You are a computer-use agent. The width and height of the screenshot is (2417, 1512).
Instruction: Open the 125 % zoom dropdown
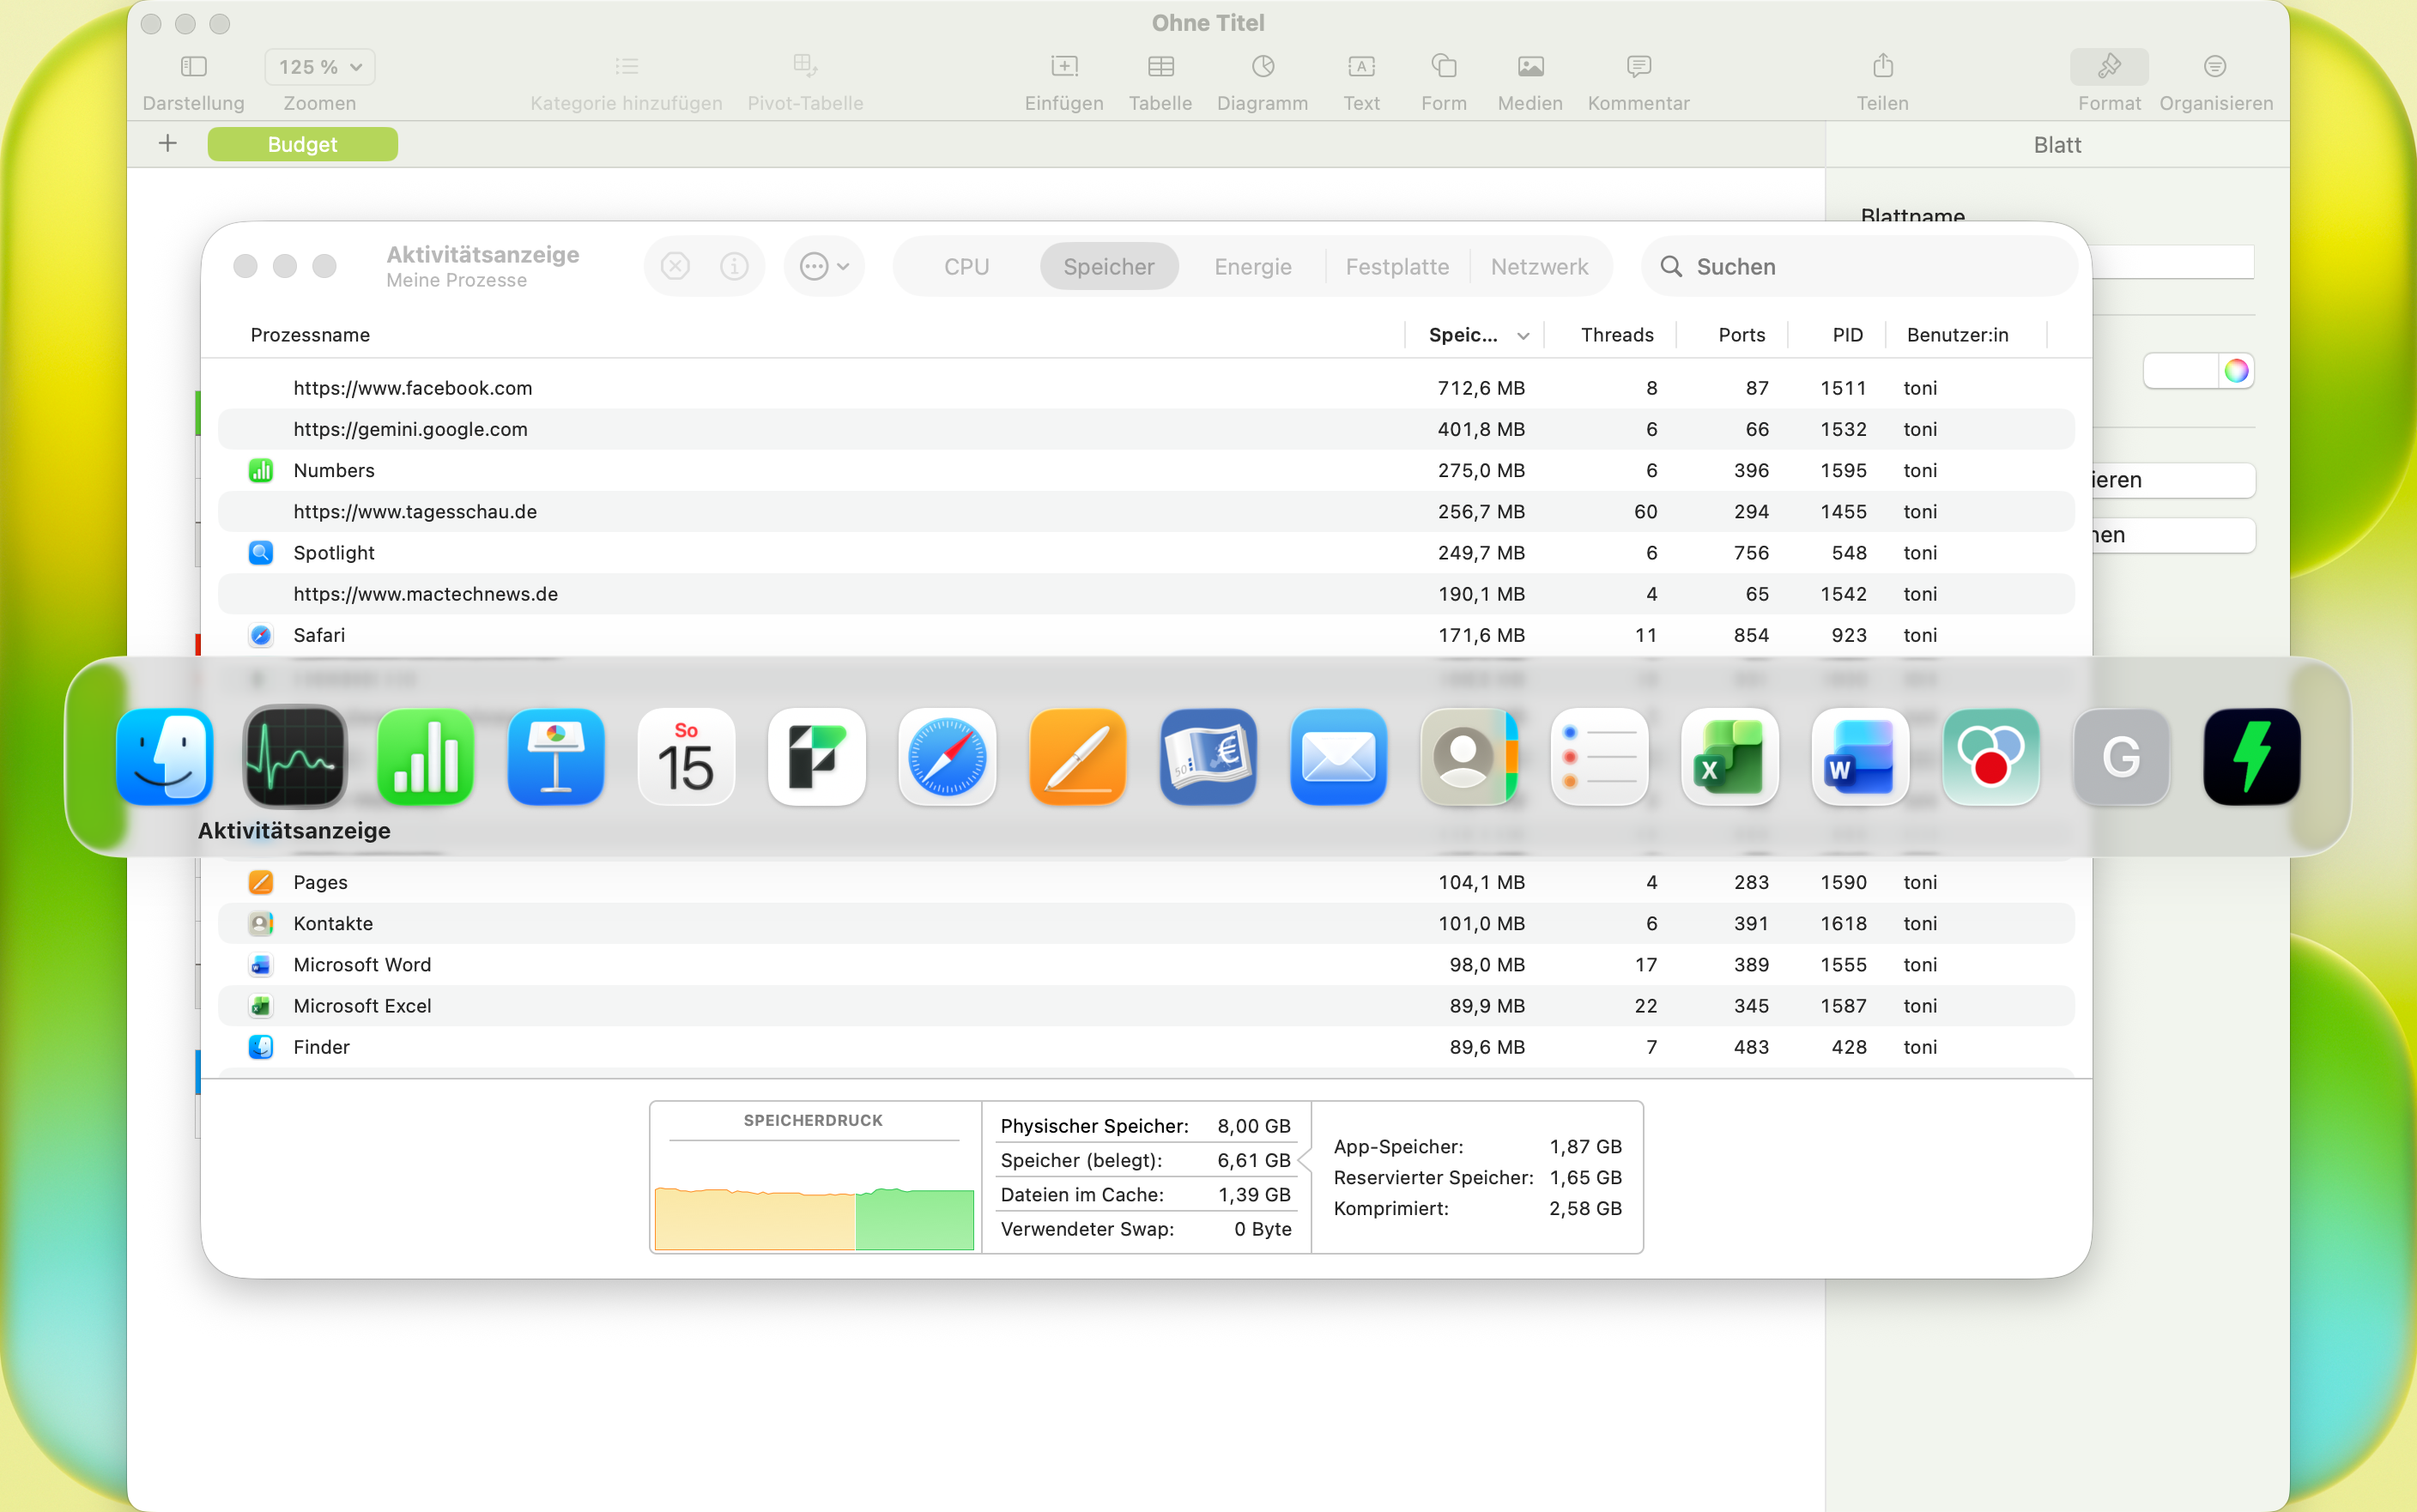320,67
